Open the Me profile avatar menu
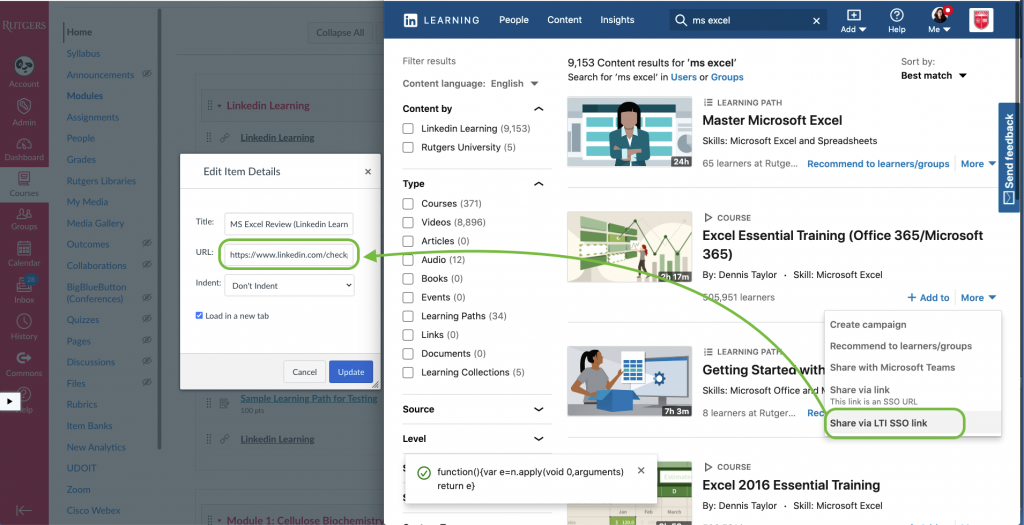 [940, 21]
